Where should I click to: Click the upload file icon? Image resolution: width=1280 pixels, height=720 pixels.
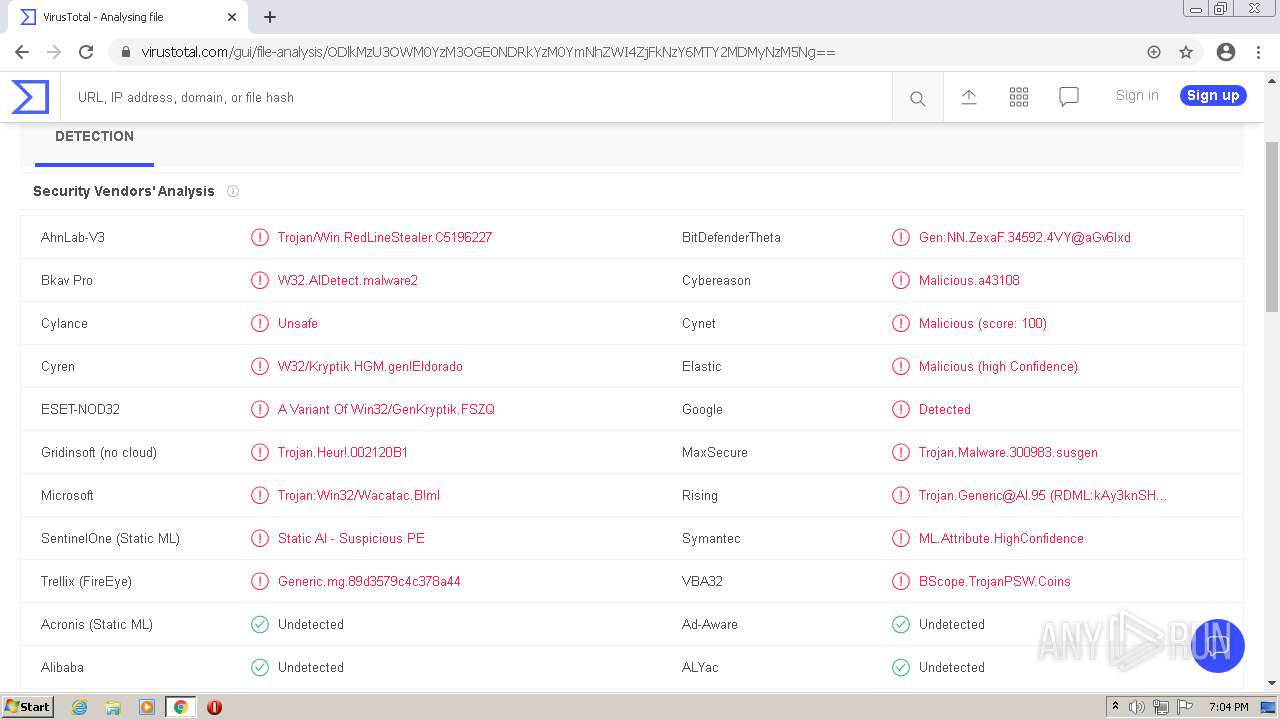click(968, 97)
